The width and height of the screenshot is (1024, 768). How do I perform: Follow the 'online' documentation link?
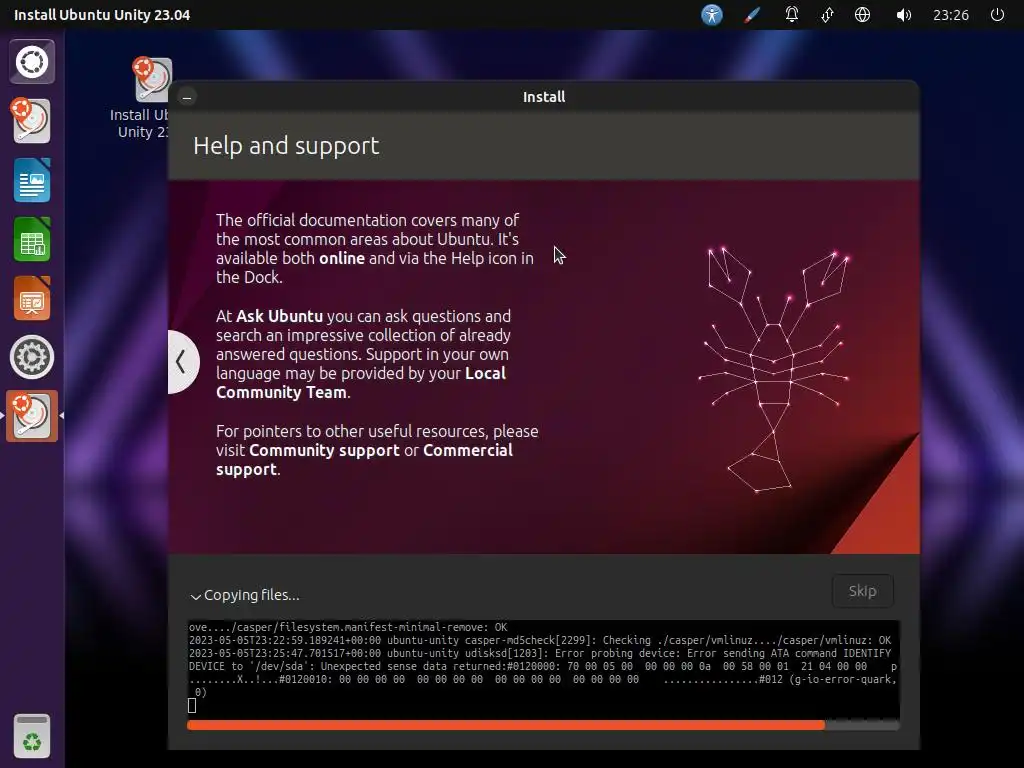pos(342,258)
